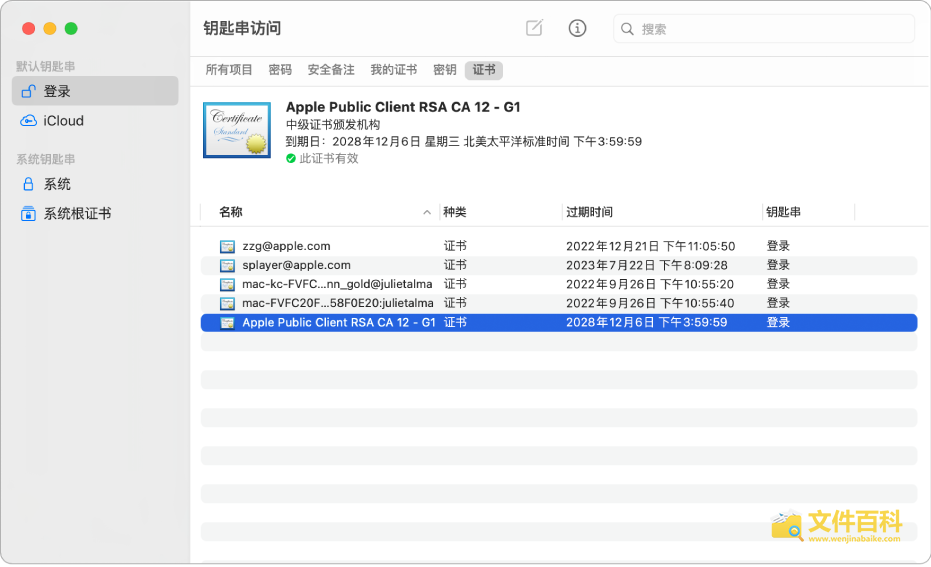
Task: Click expiry 2022年9月26日 下午10:55:40 cell
Action: tap(650, 303)
